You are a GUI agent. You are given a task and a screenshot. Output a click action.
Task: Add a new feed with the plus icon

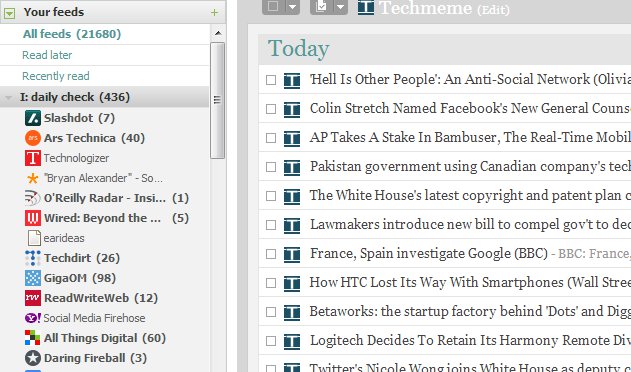(214, 12)
